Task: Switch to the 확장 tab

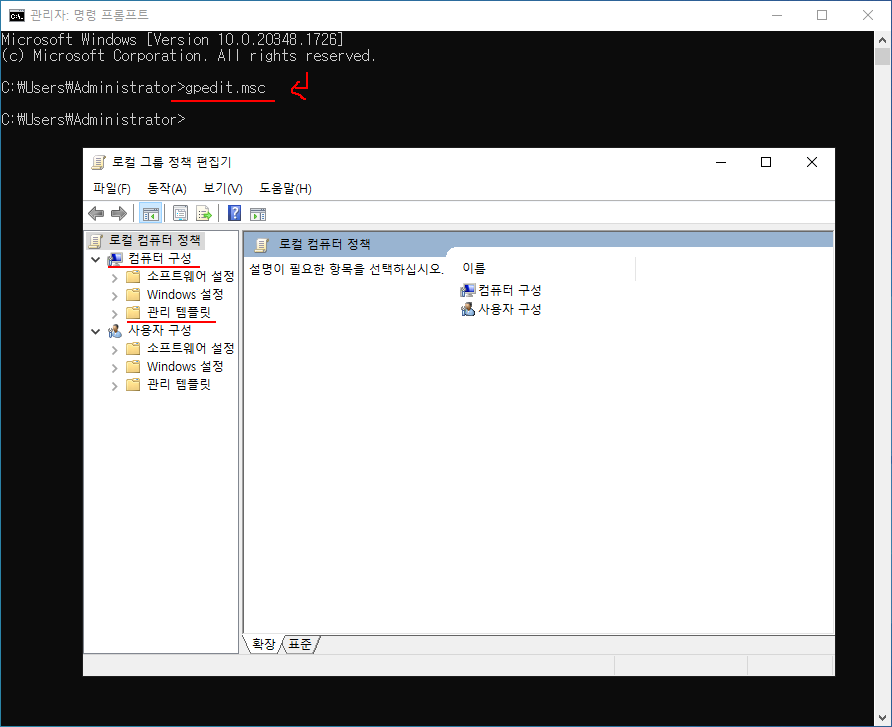Action: pyautogui.click(x=263, y=644)
